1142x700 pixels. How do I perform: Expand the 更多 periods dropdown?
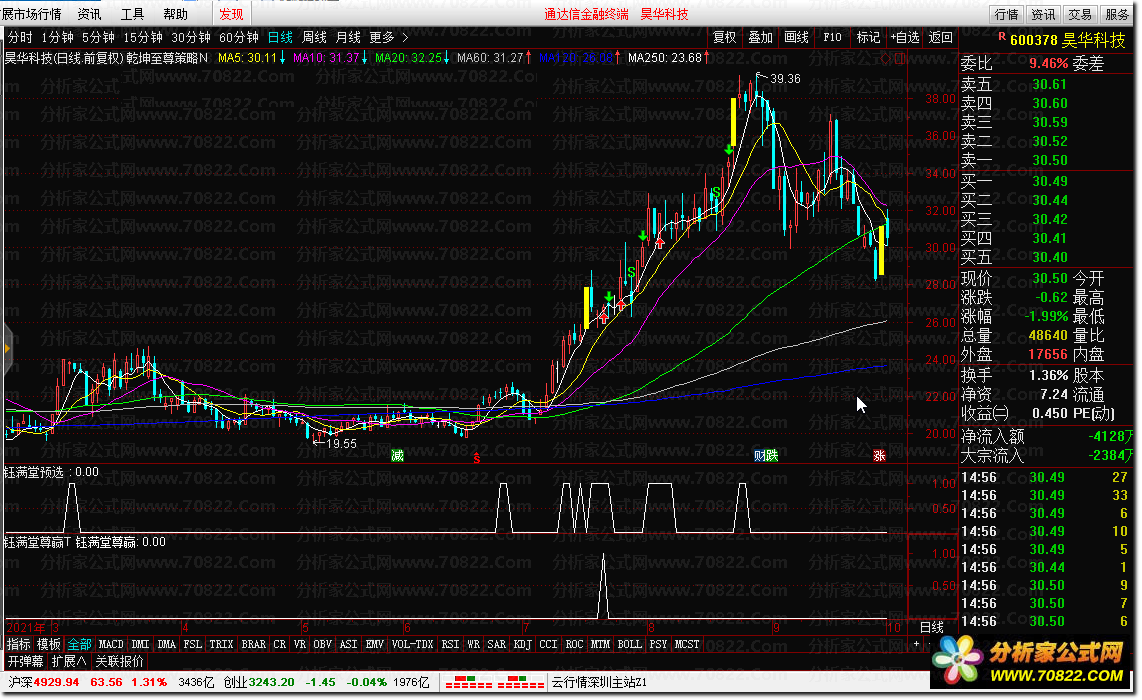click(388, 37)
